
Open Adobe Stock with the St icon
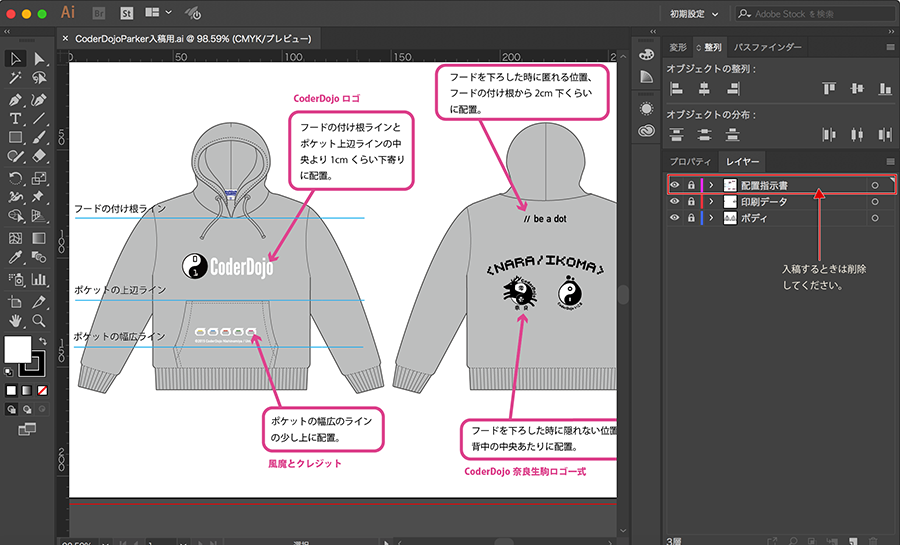tap(127, 13)
